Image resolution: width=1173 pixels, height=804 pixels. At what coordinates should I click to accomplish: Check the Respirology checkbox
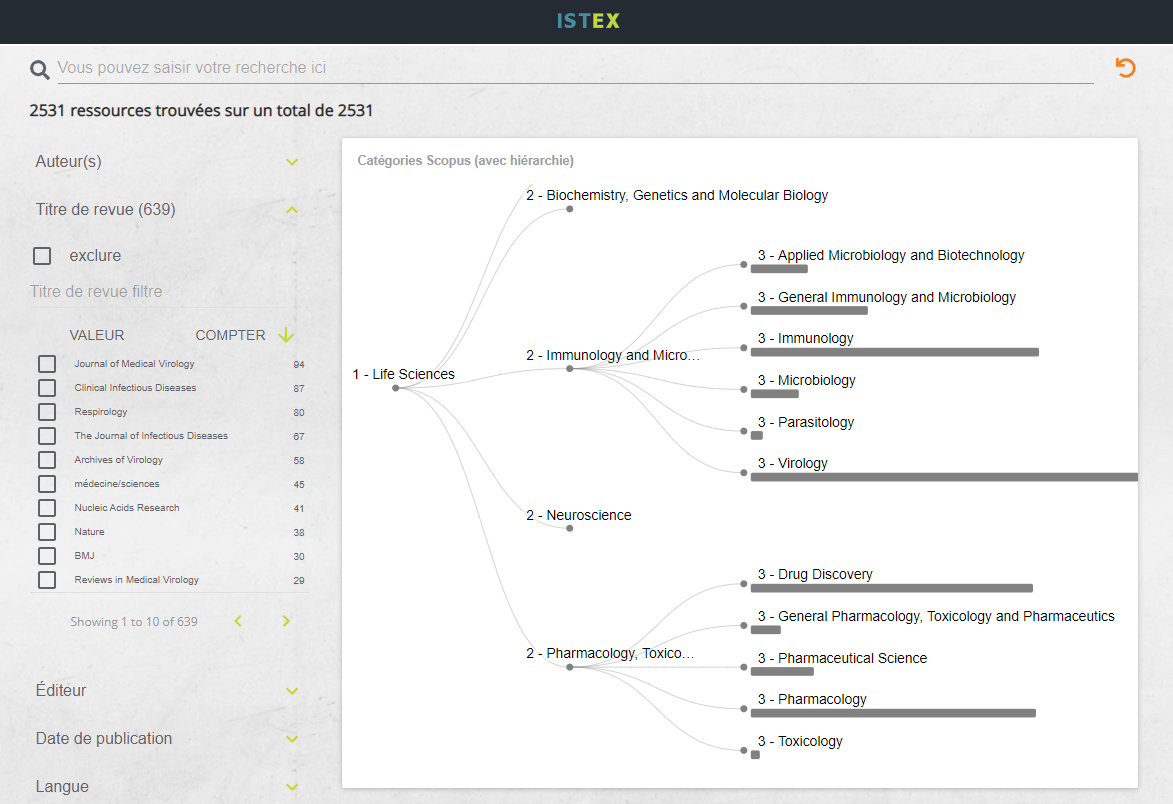(47, 411)
